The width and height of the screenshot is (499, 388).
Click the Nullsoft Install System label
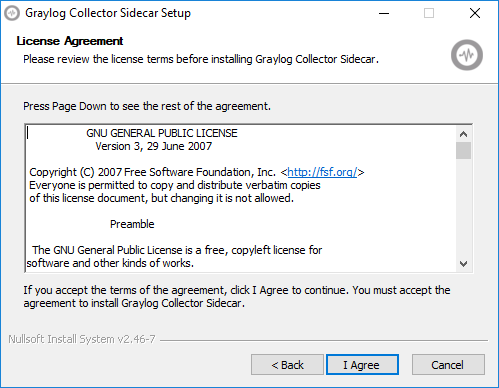point(82,339)
